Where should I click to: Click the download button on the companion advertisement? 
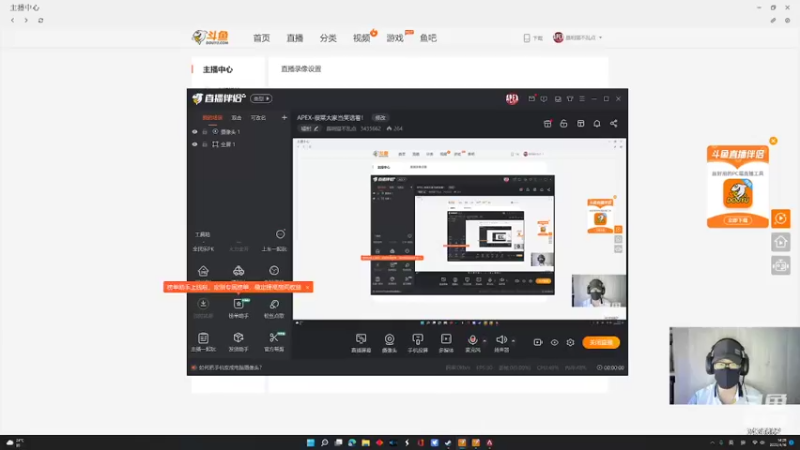click(738, 220)
